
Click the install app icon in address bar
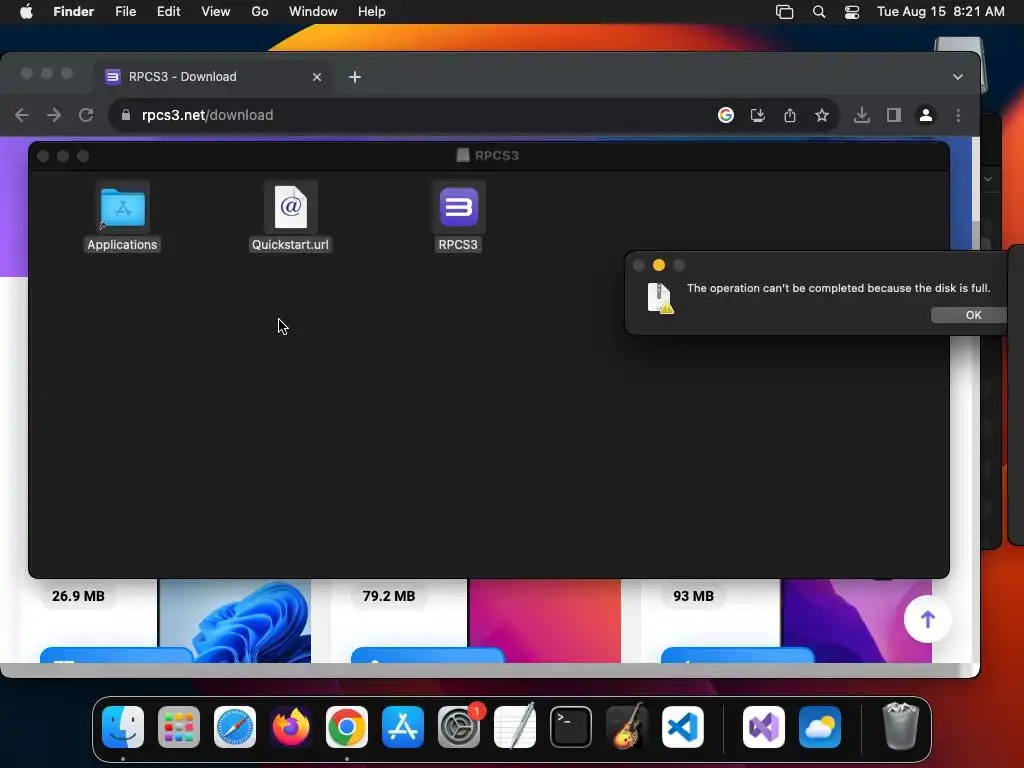coord(758,115)
